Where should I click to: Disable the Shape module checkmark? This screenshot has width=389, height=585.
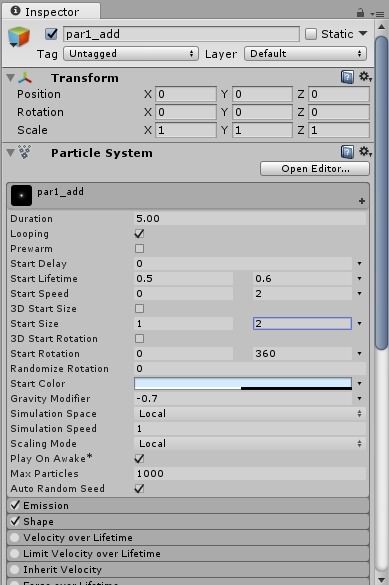pyautogui.click(x=15, y=521)
